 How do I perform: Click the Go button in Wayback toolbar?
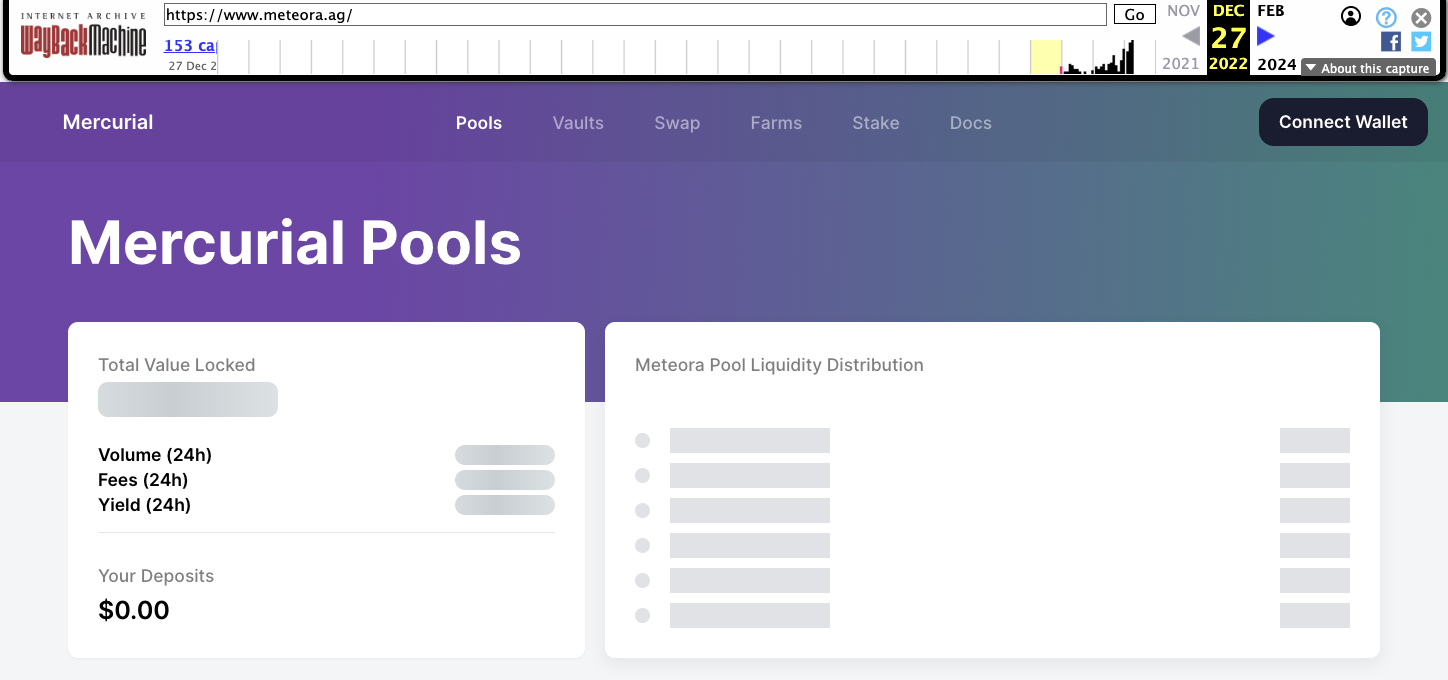pos(1134,15)
